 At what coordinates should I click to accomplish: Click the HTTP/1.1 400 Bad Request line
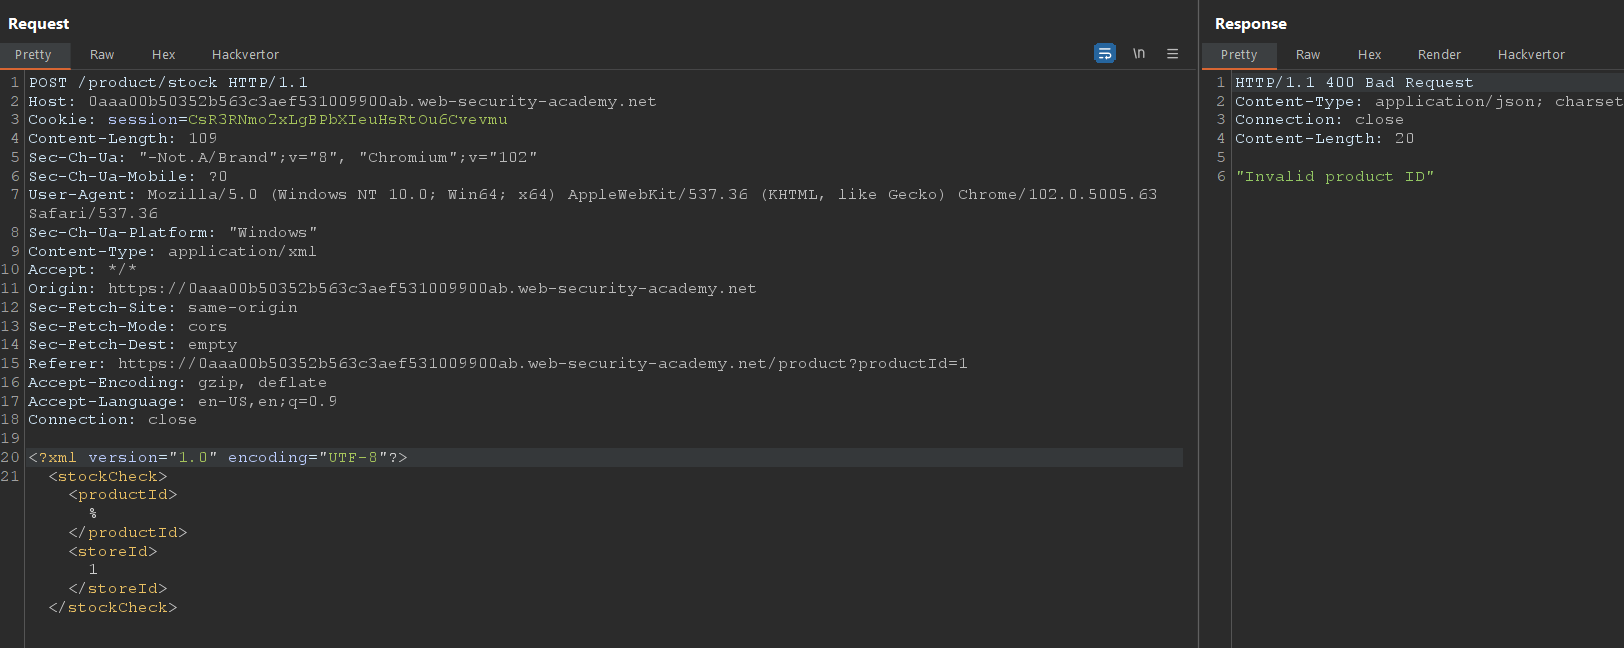point(1353,83)
